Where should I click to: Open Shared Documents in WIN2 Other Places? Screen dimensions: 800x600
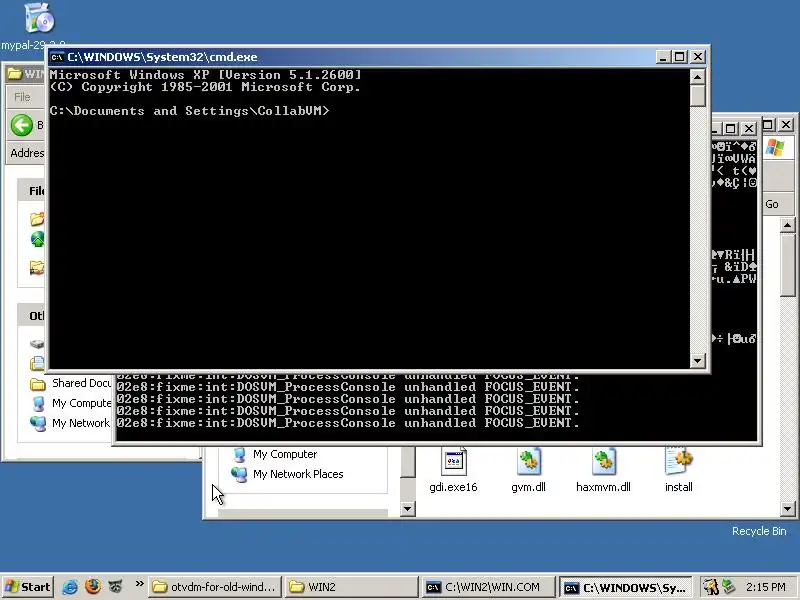click(x=70, y=384)
